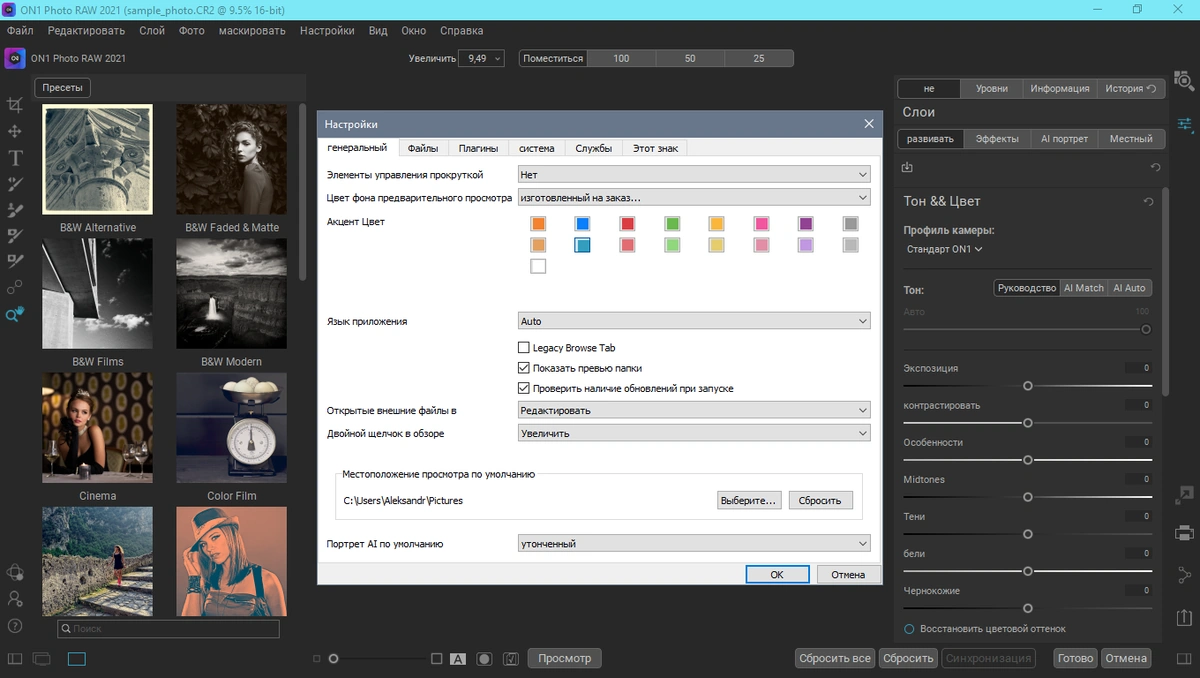Image resolution: width=1200 pixels, height=678 pixels.
Task: Toggle the right panel visibility icon
Action: [1185, 659]
